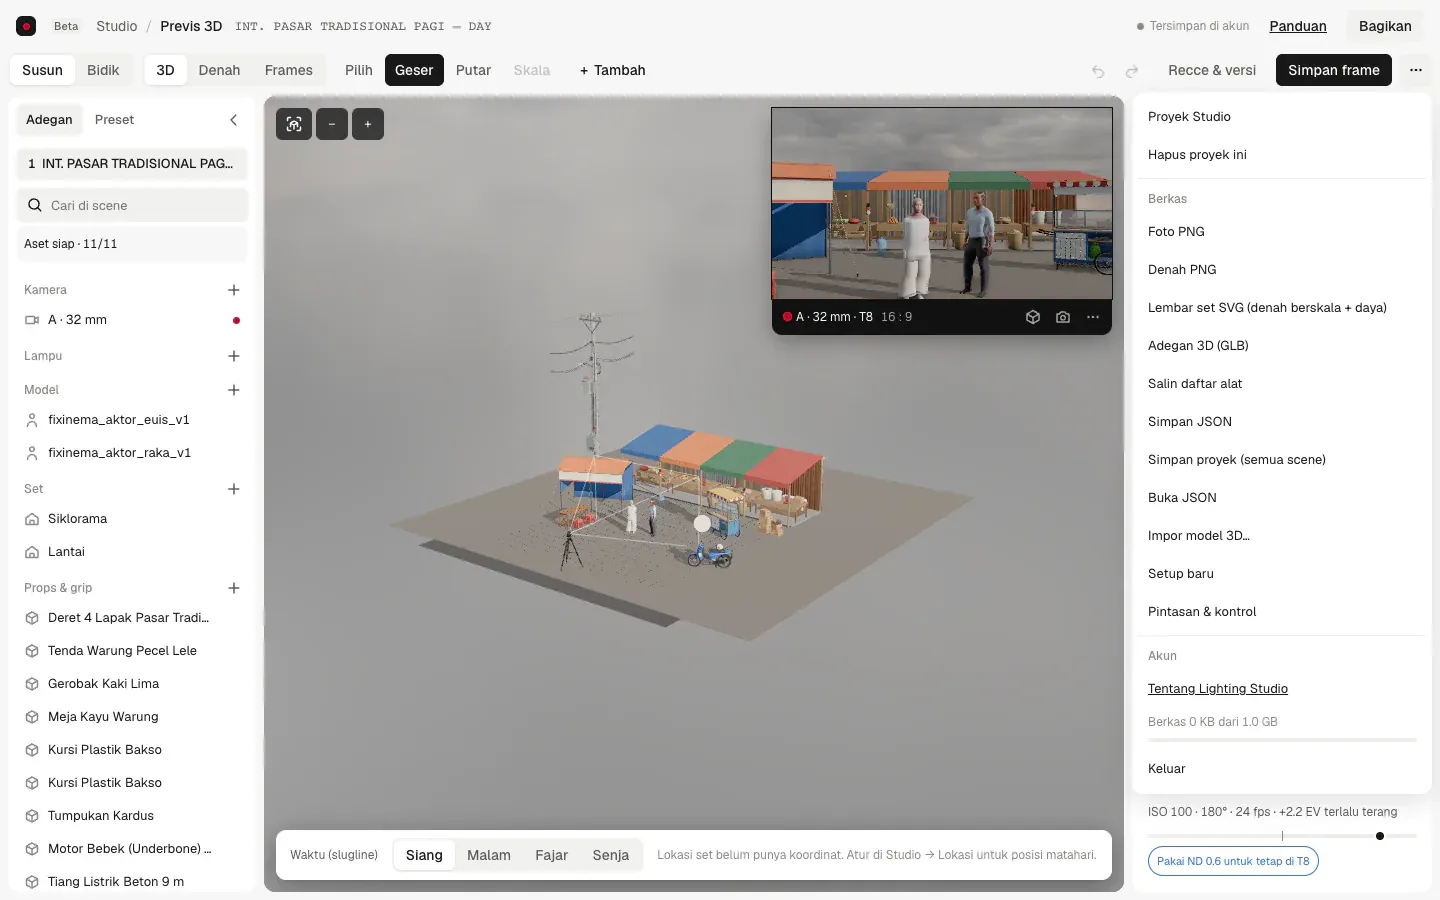Select Senja time of day

tap(610, 855)
